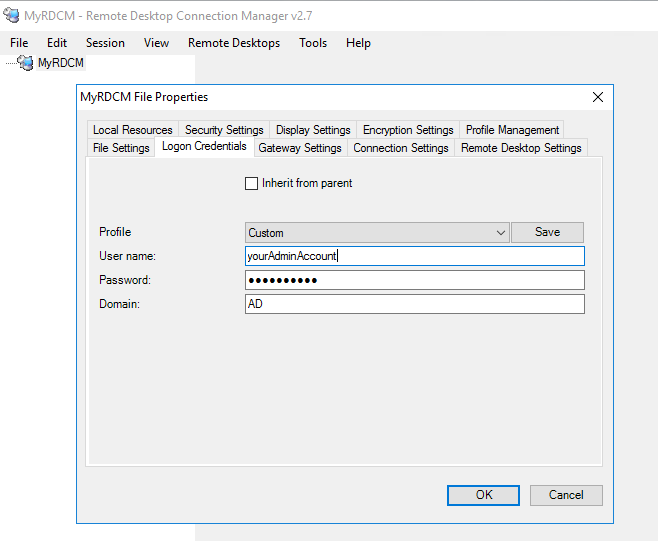This screenshot has height=541, width=658.
Task: Switch to the Local Resources tab
Action: [x=132, y=130]
